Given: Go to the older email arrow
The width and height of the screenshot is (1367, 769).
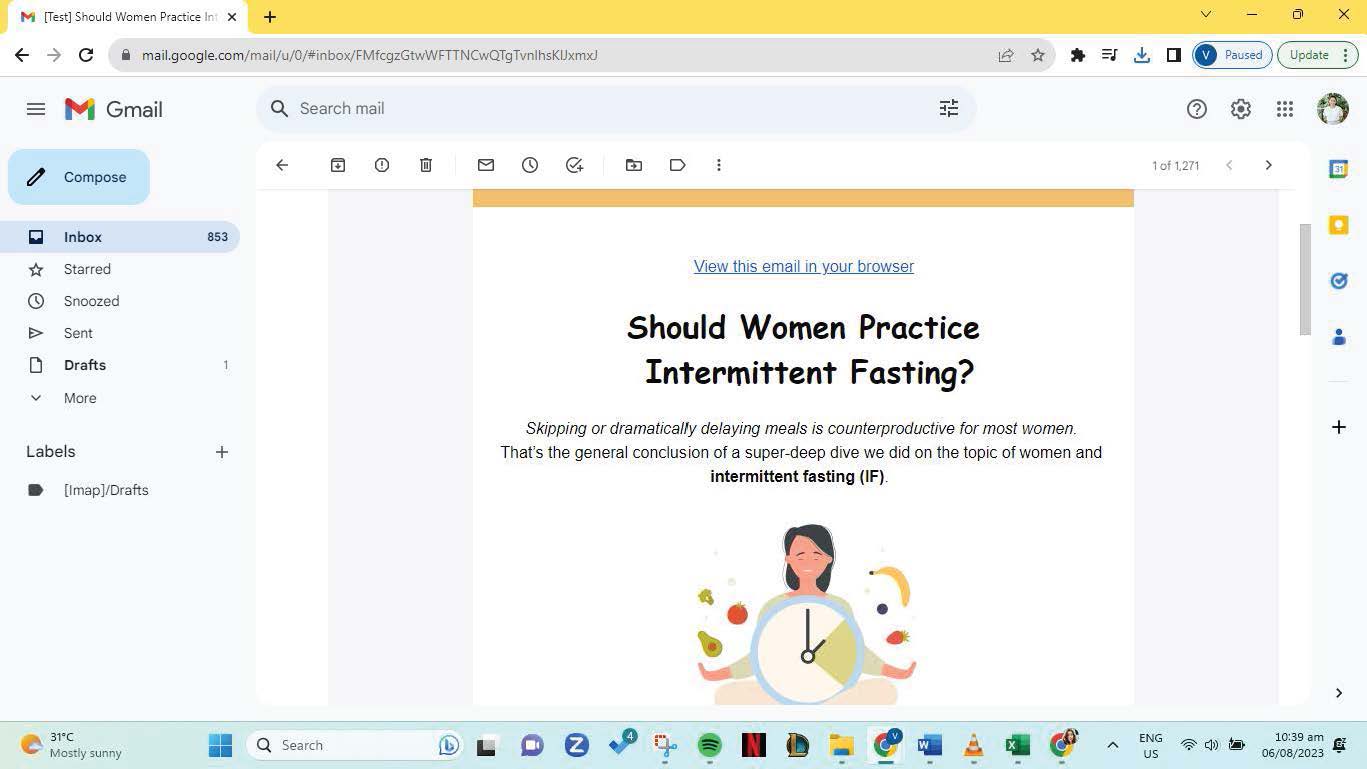Looking at the screenshot, I should (x=1269, y=165).
